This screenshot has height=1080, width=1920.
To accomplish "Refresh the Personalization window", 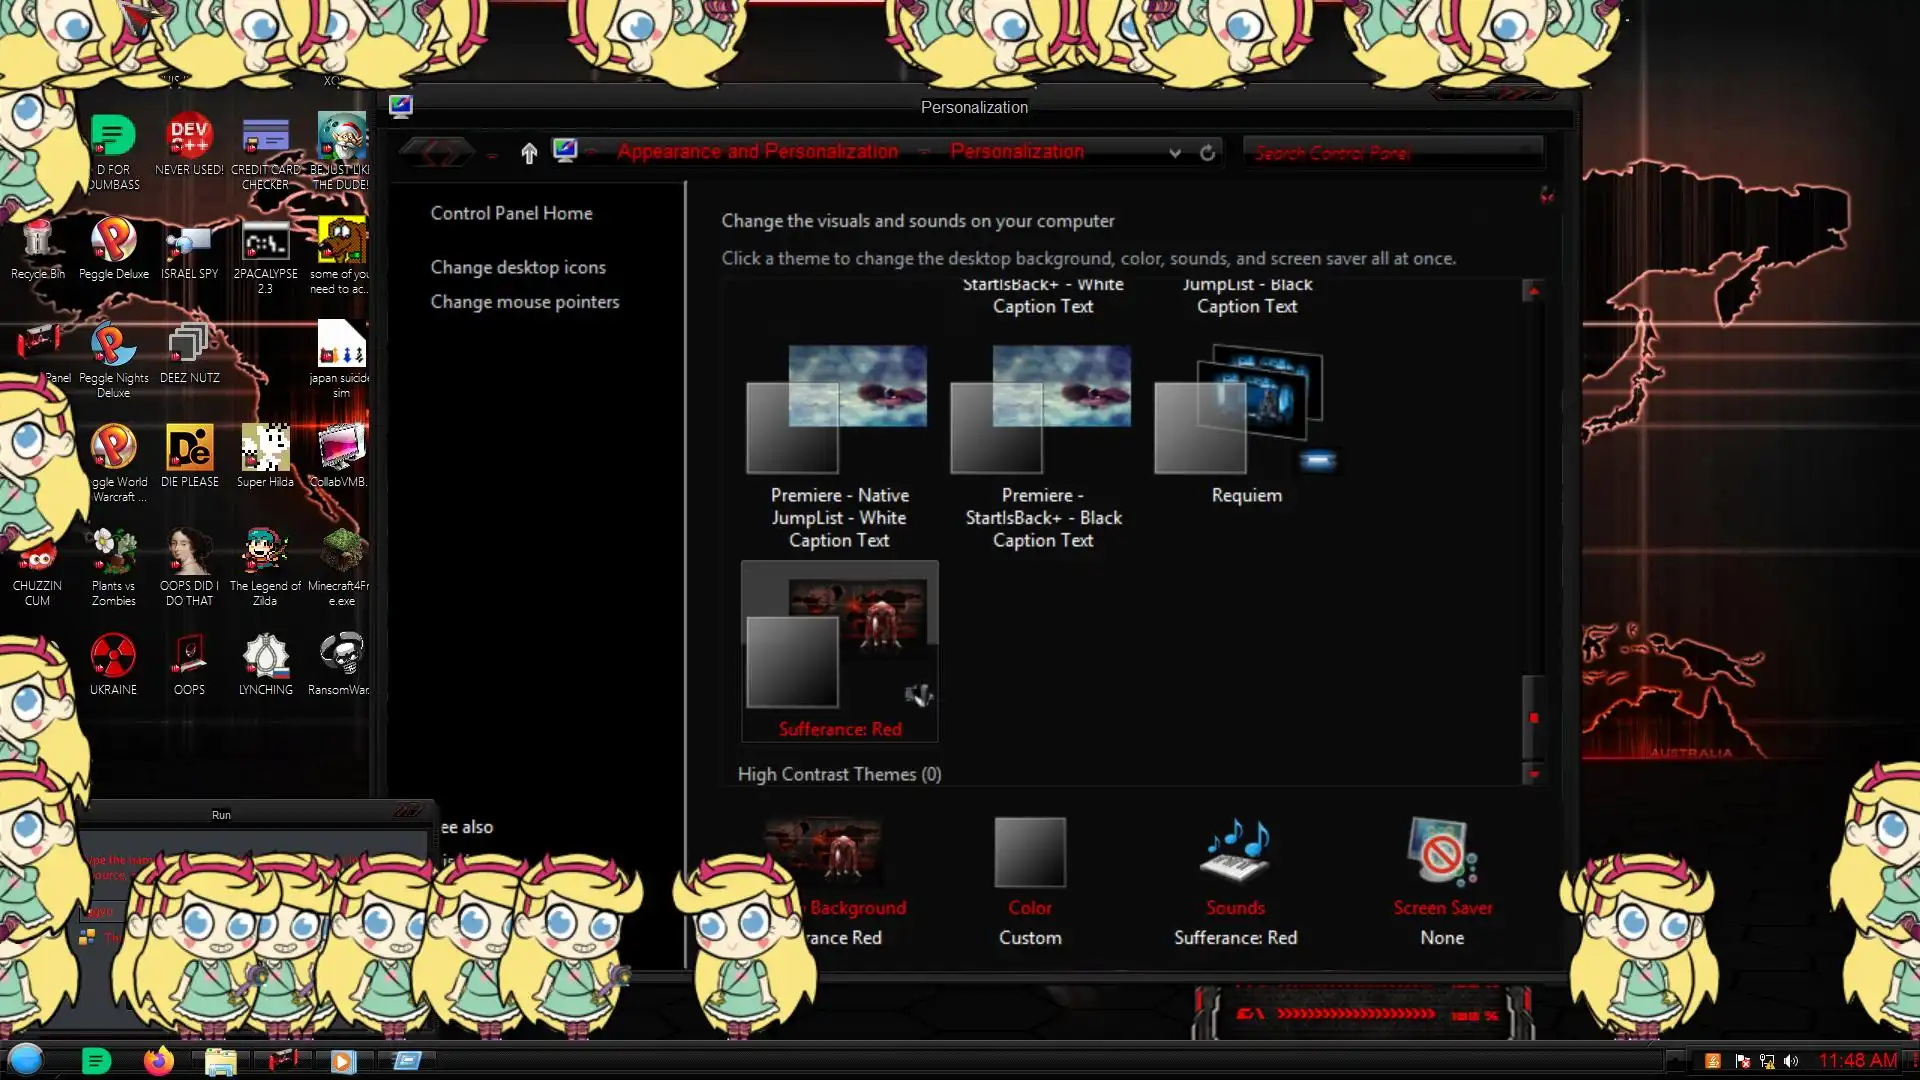I will [1207, 152].
